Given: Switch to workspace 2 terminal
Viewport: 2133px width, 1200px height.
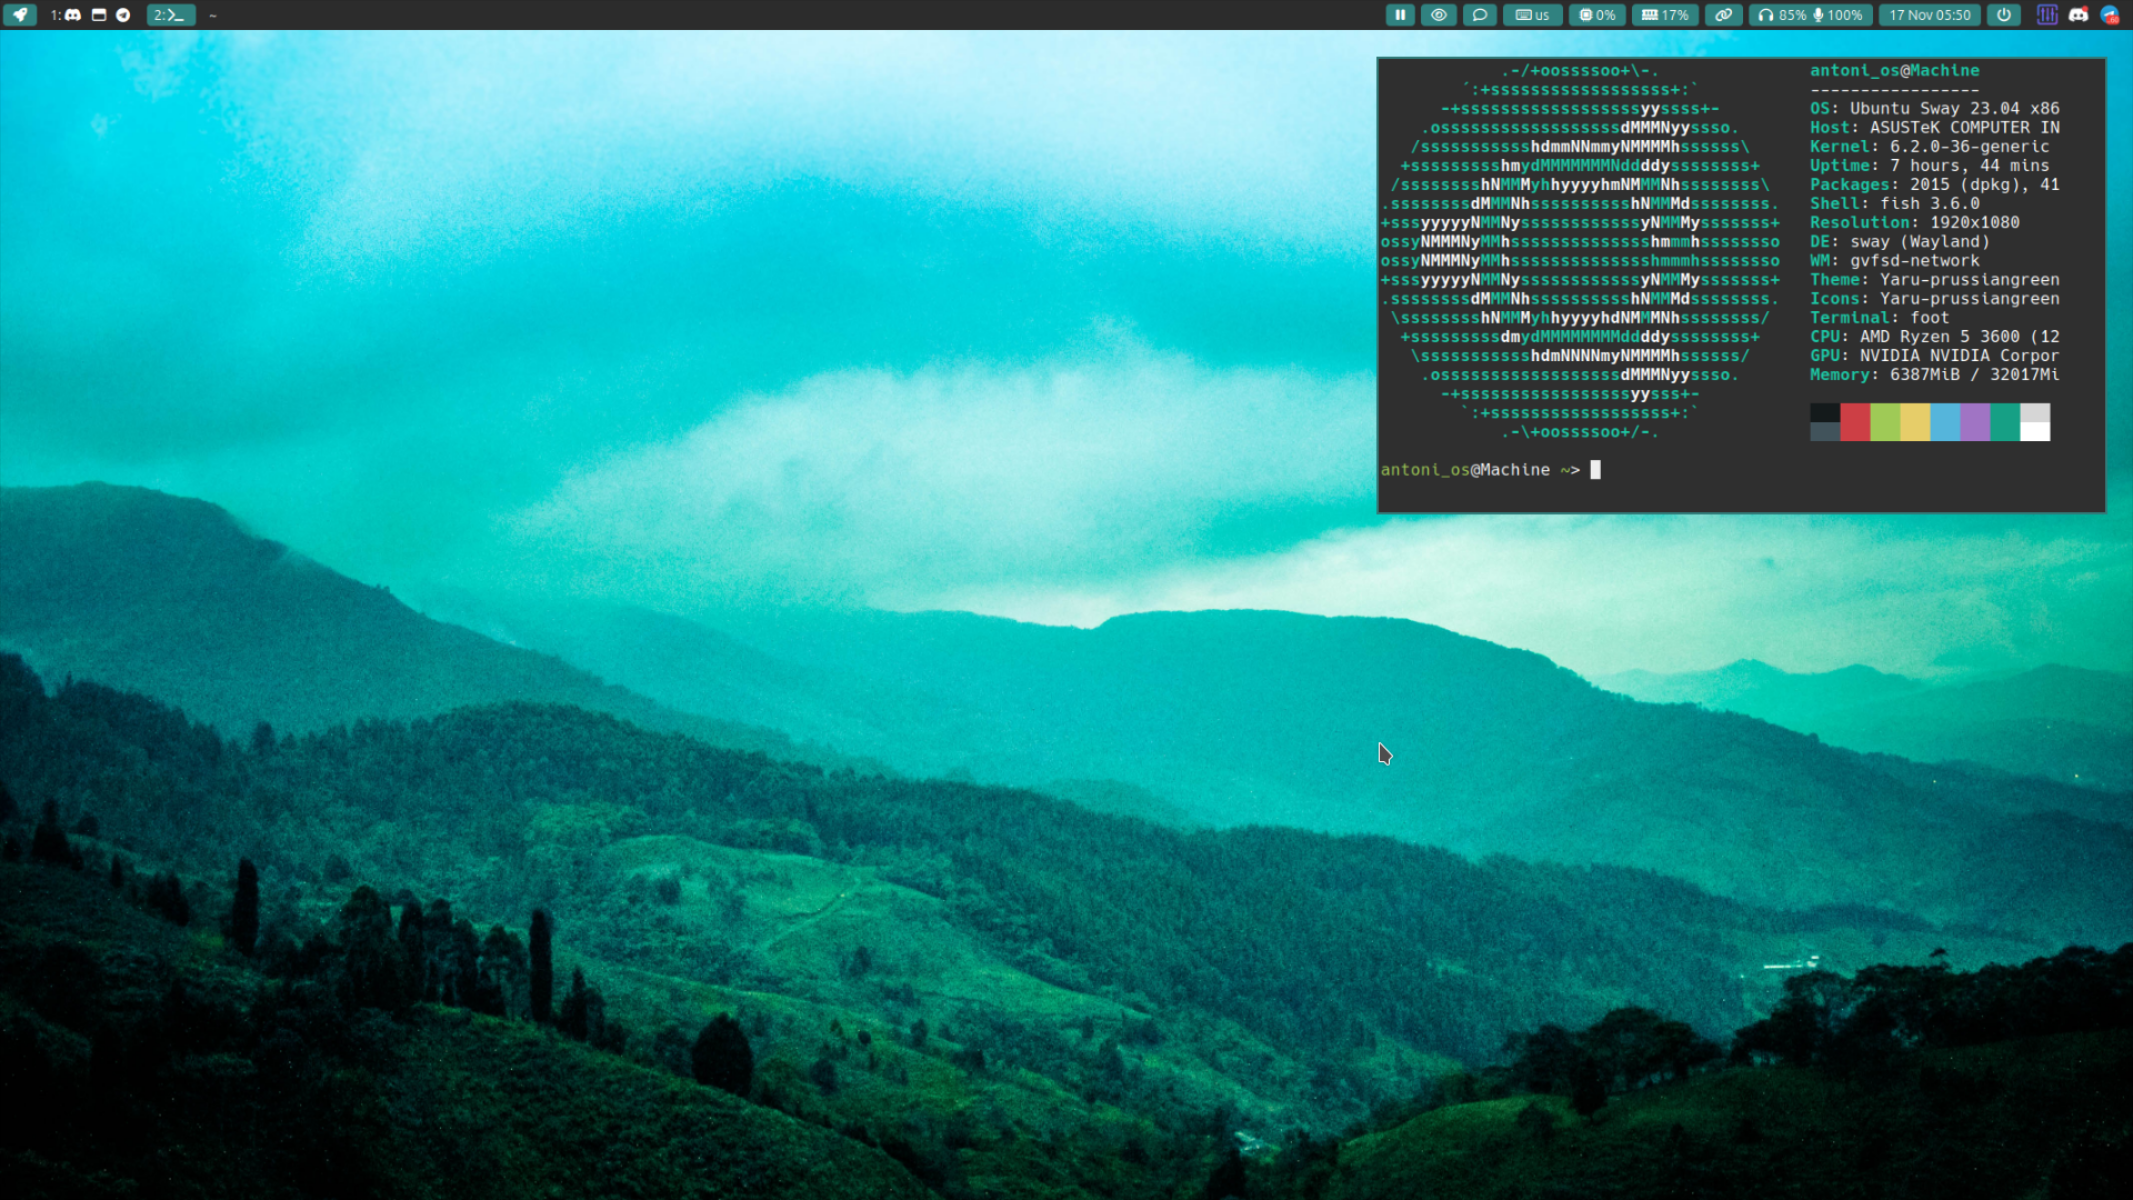Looking at the screenshot, I should tap(170, 15).
